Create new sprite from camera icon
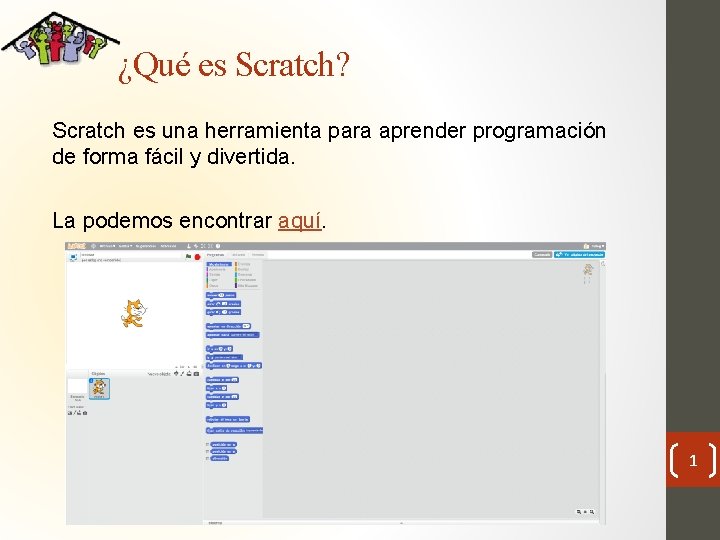The image size is (720, 540). [x=197, y=374]
